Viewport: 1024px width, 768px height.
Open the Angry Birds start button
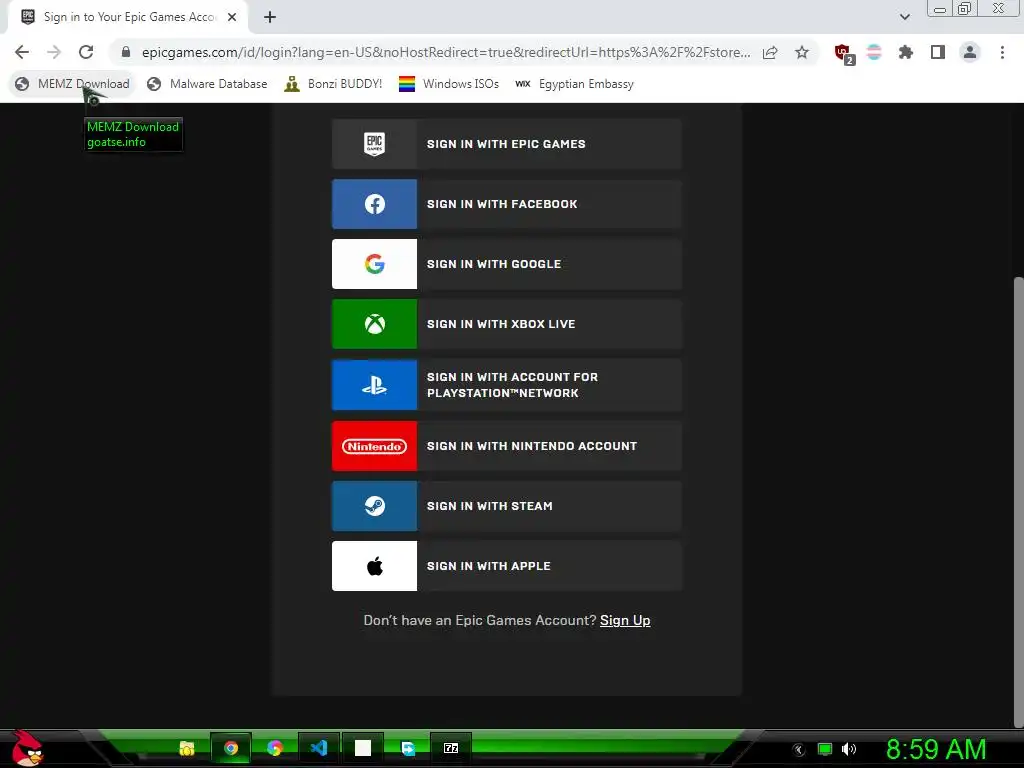[x=27, y=748]
